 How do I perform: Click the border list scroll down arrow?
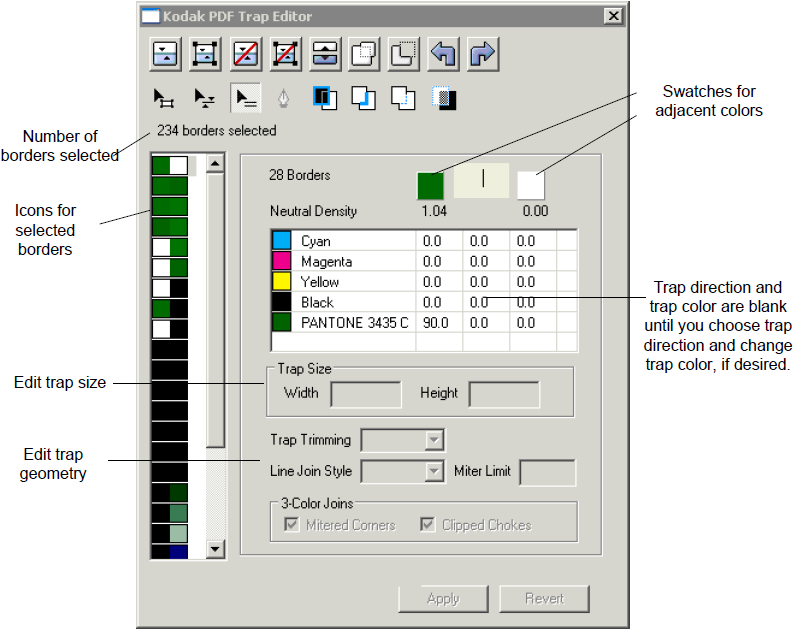[x=215, y=549]
